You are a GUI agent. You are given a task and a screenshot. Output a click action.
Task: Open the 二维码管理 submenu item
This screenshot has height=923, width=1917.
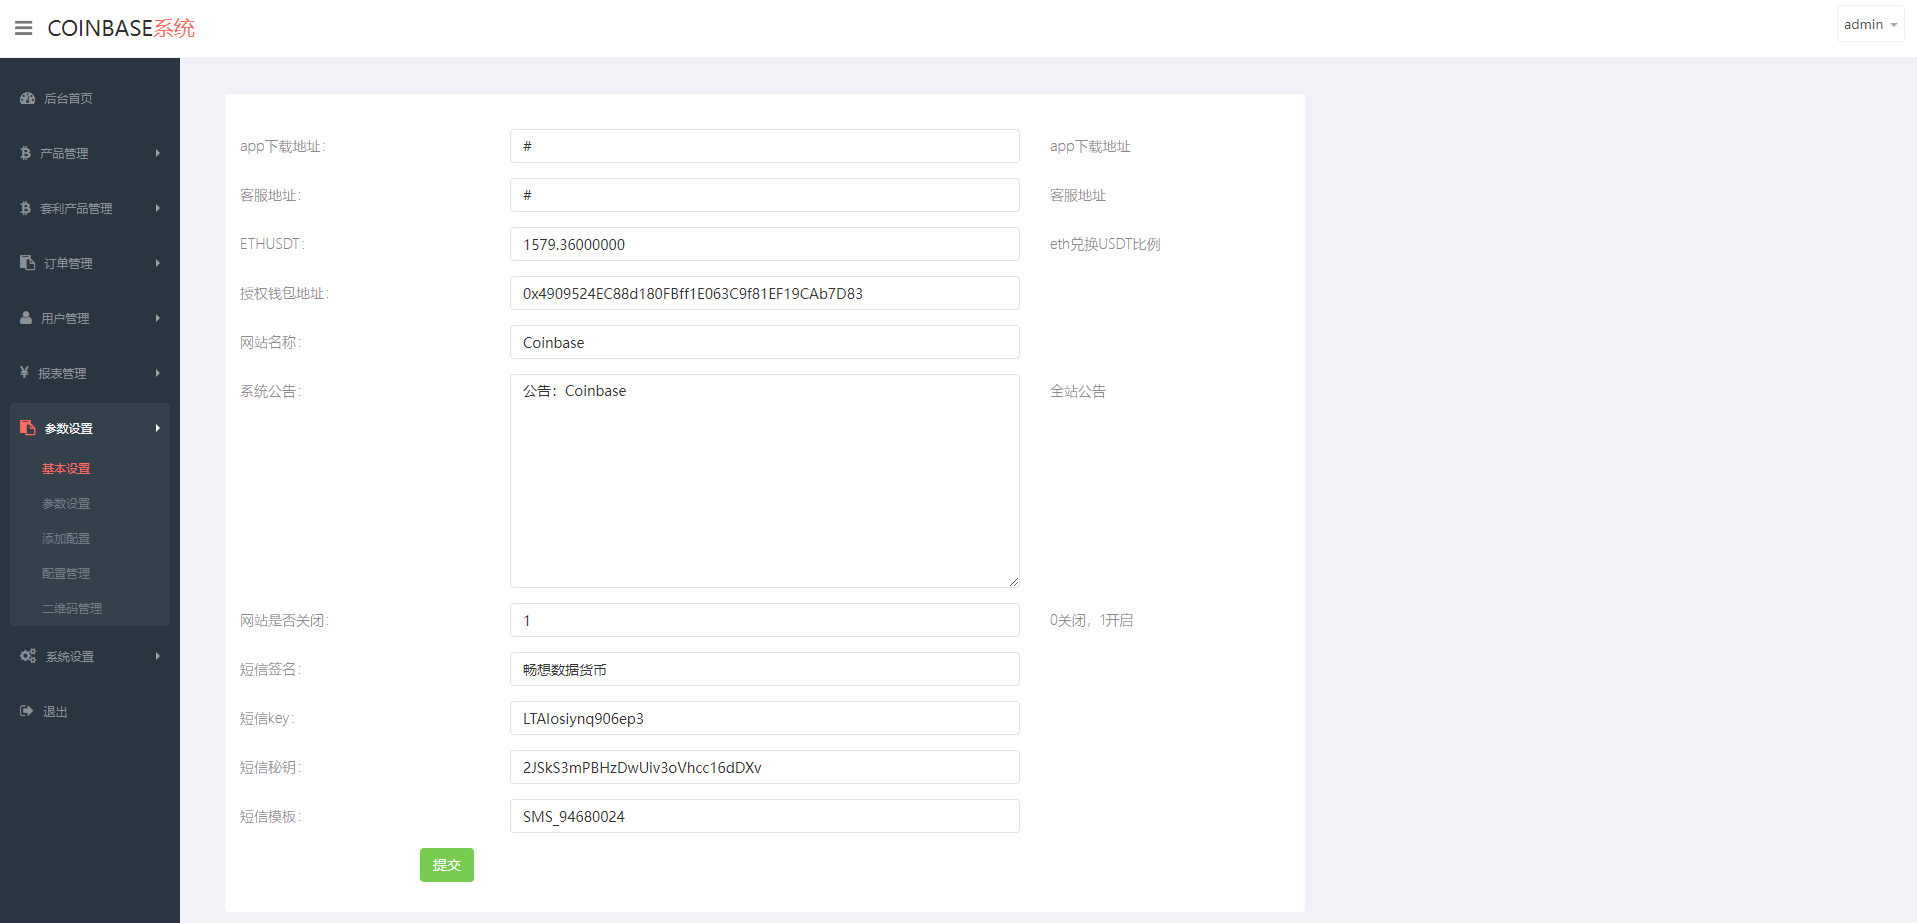click(x=72, y=609)
